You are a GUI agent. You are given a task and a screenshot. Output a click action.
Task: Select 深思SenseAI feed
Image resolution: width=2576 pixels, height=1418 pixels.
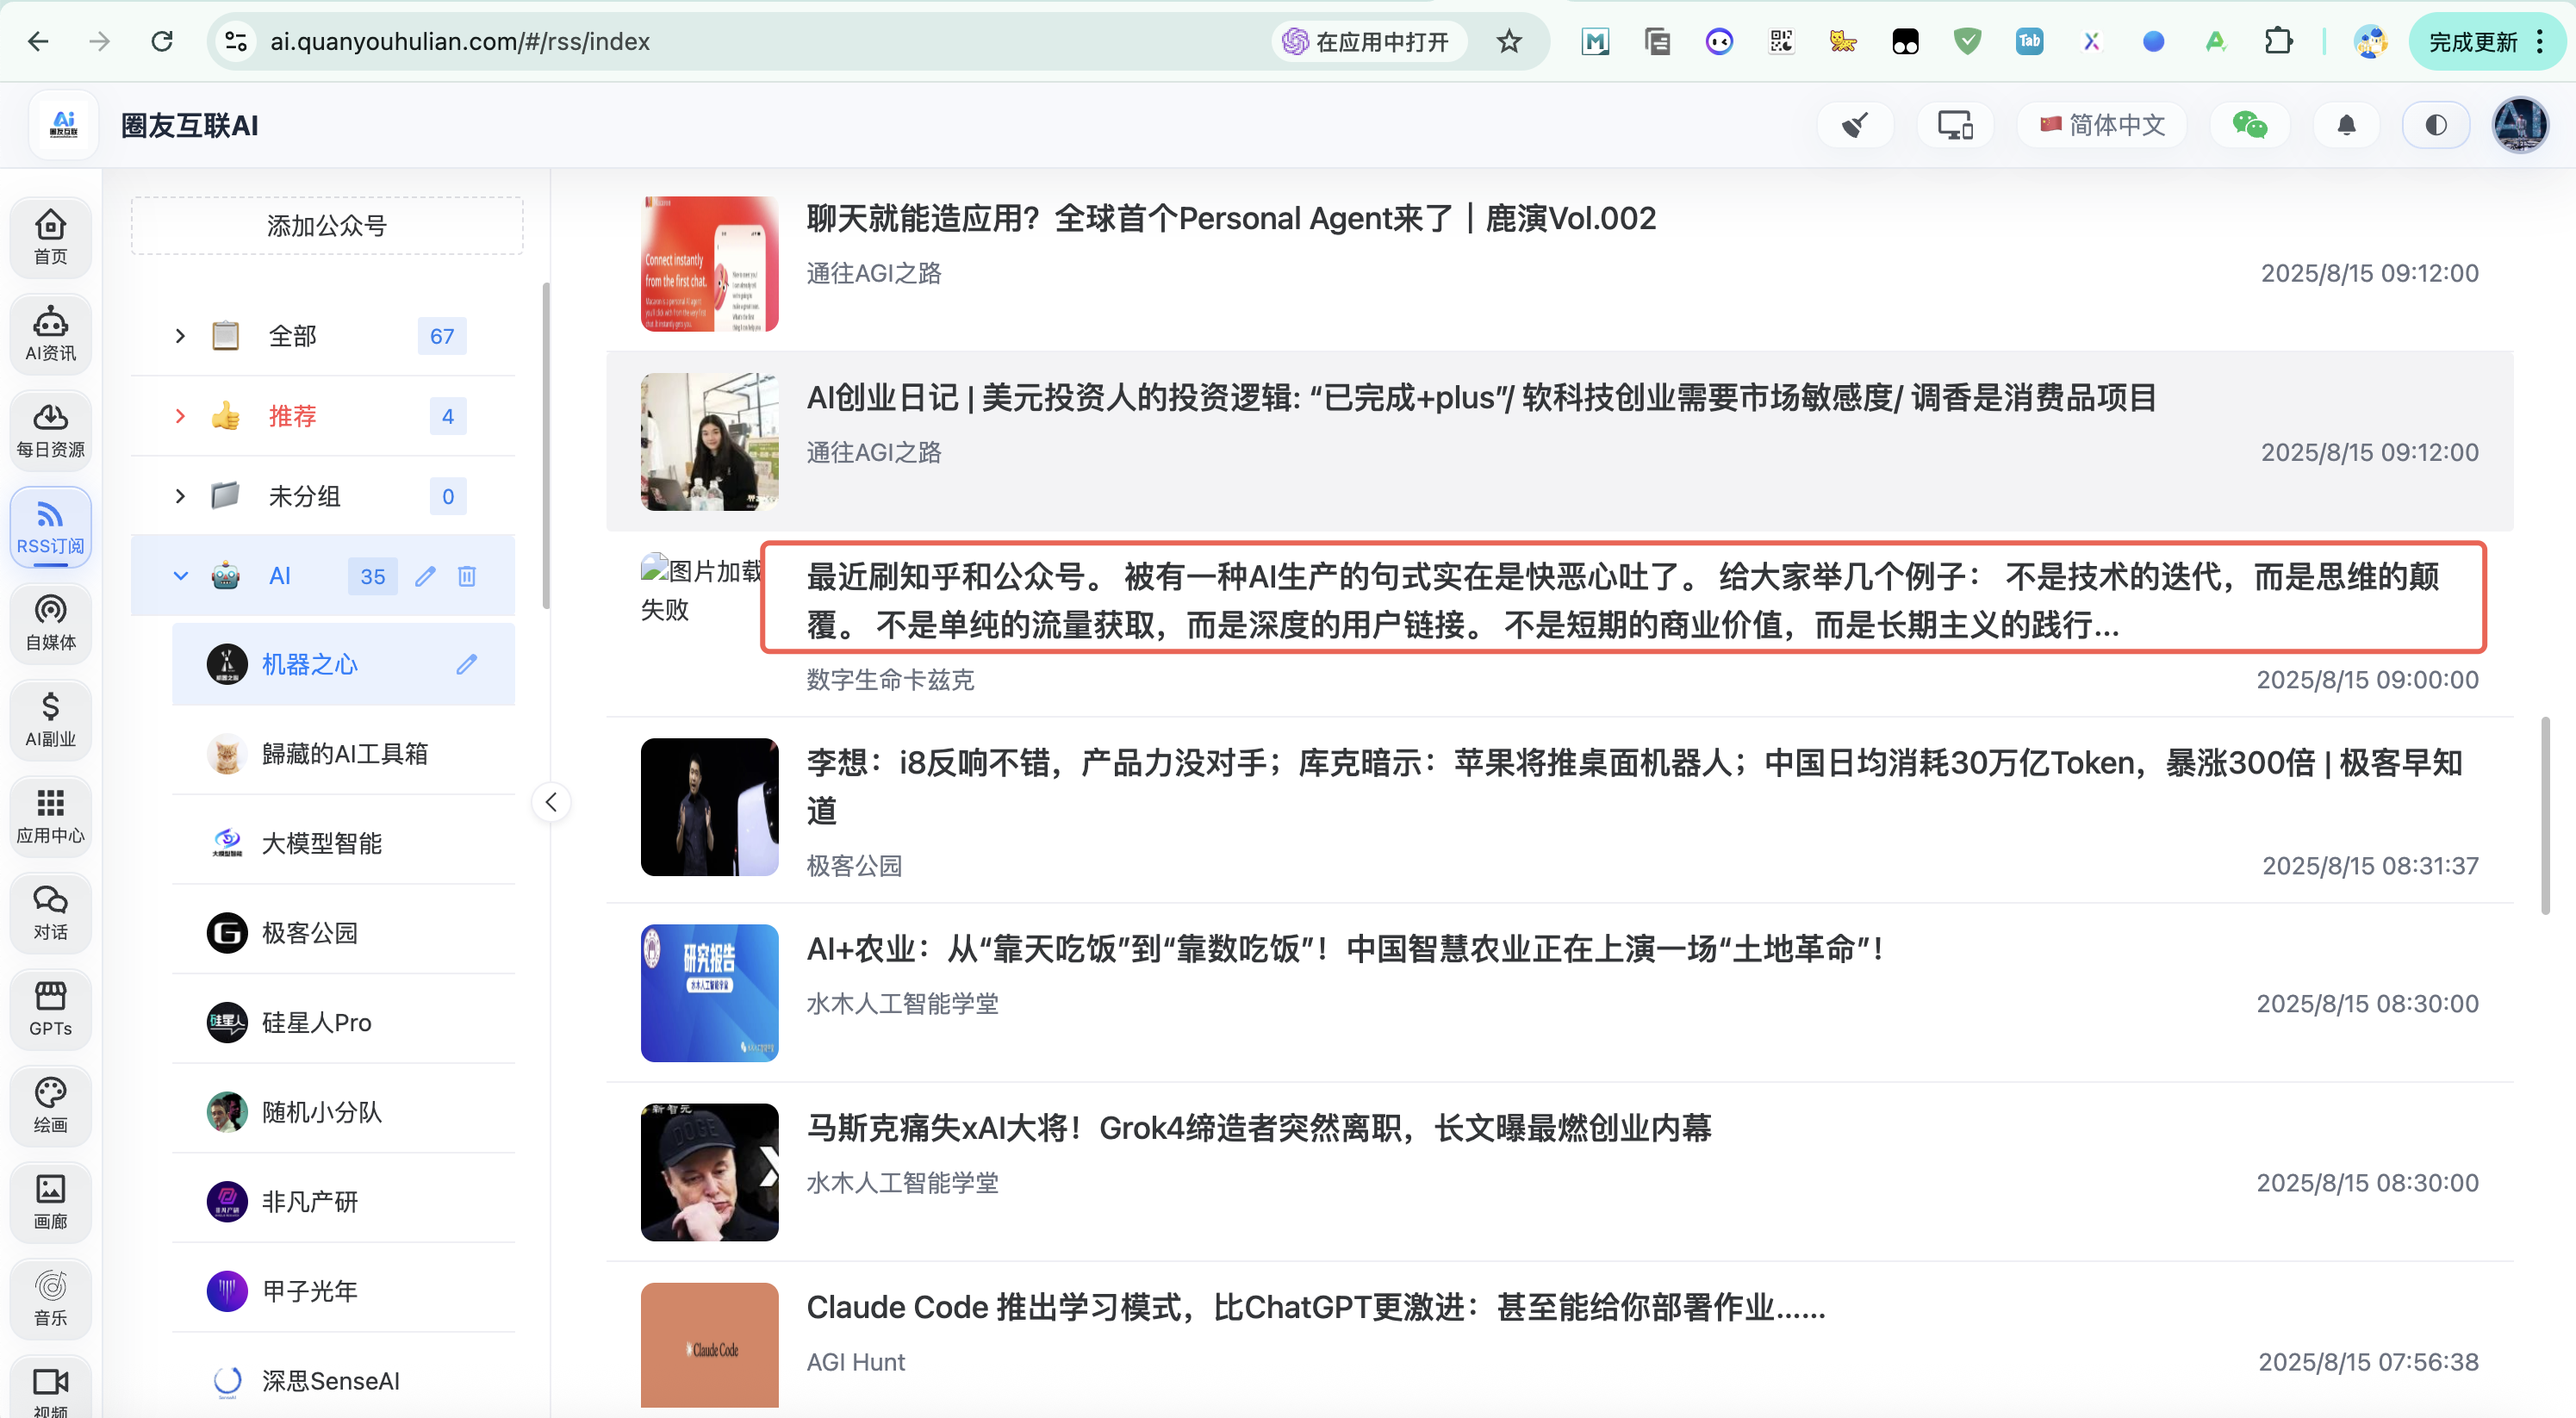[x=343, y=1381]
